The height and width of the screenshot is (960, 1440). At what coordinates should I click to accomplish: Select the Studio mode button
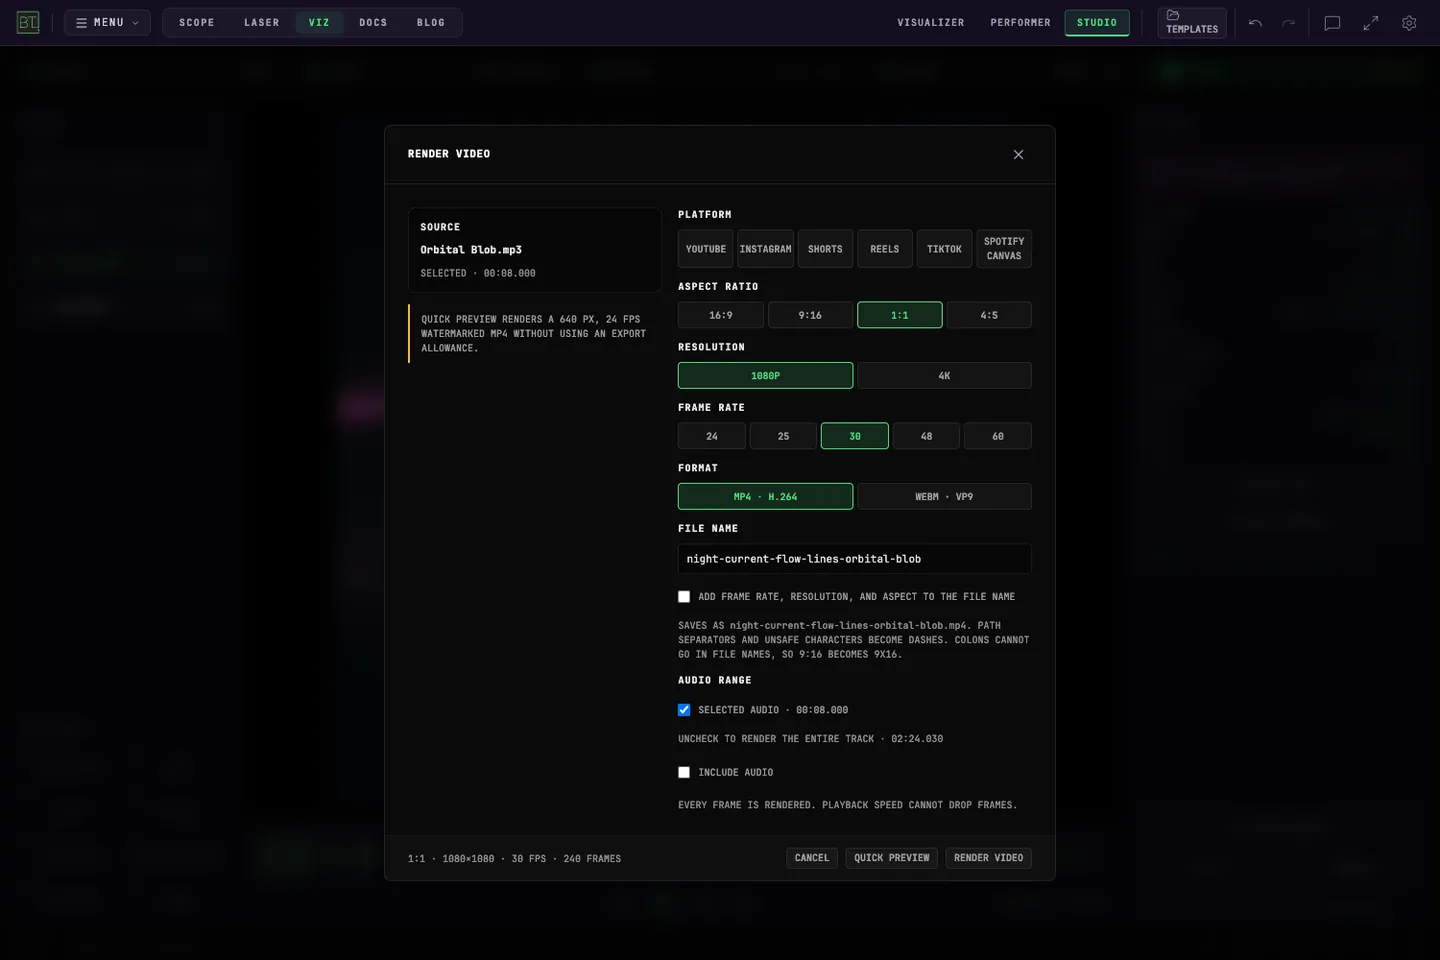point(1097,22)
